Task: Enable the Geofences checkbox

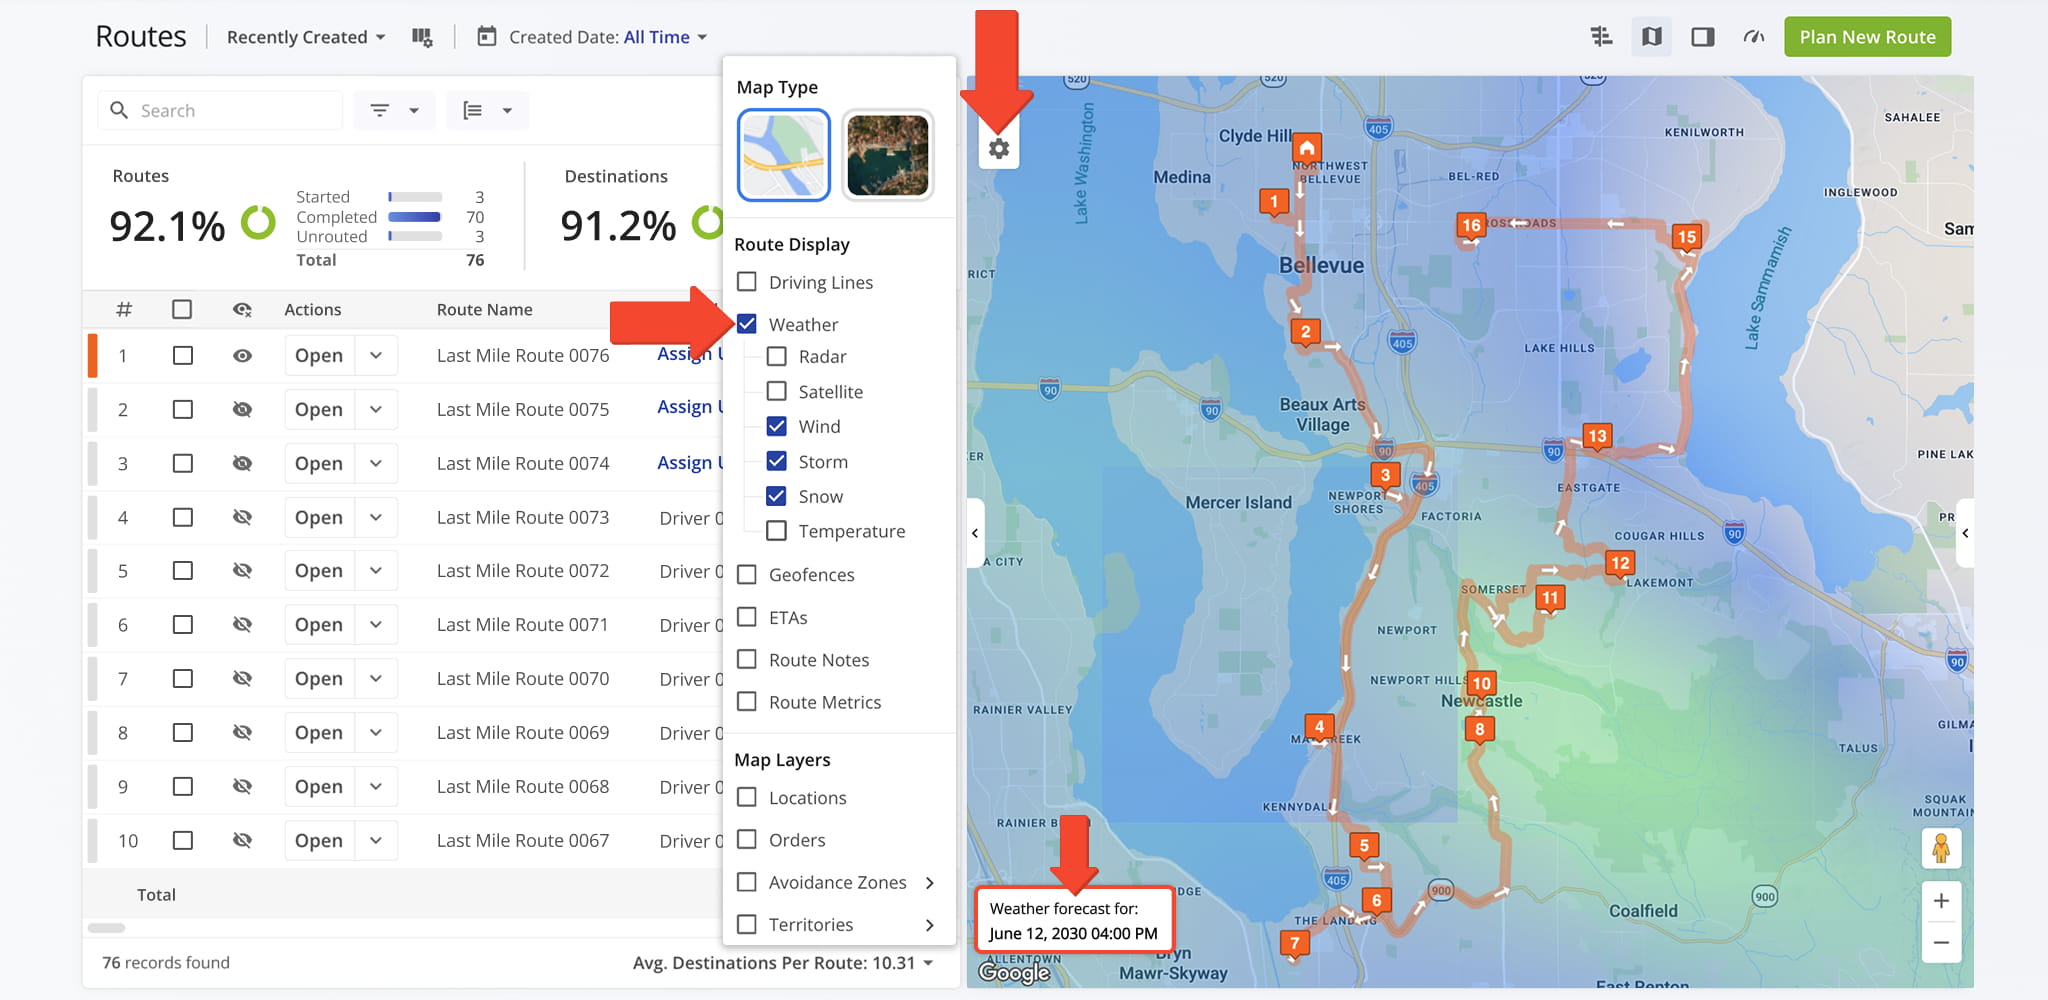Action: [747, 575]
